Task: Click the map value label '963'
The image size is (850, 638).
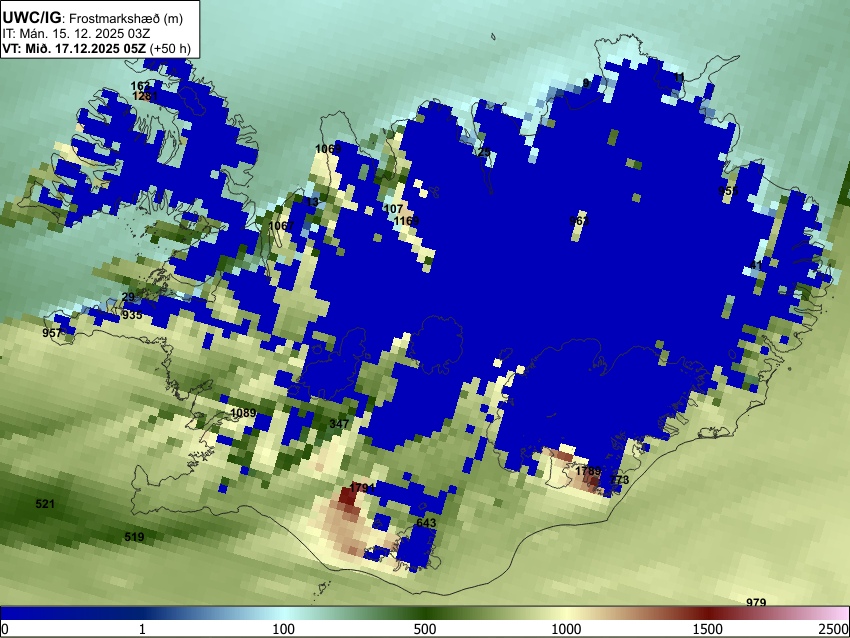Action: (x=579, y=221)
